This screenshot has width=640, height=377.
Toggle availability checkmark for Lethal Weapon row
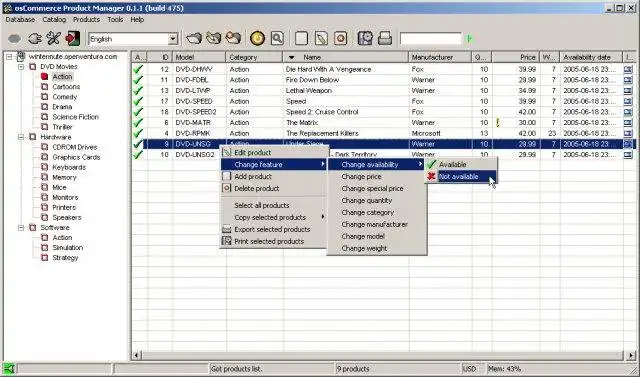138,90
